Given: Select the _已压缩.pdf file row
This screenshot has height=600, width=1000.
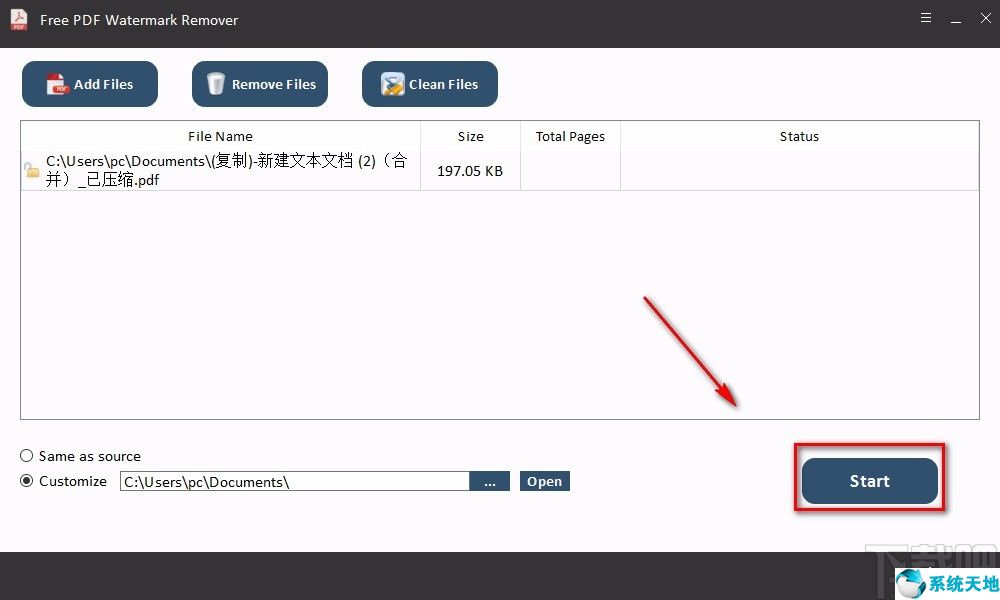Looking at the screenshot, I should tap(500, 170).
